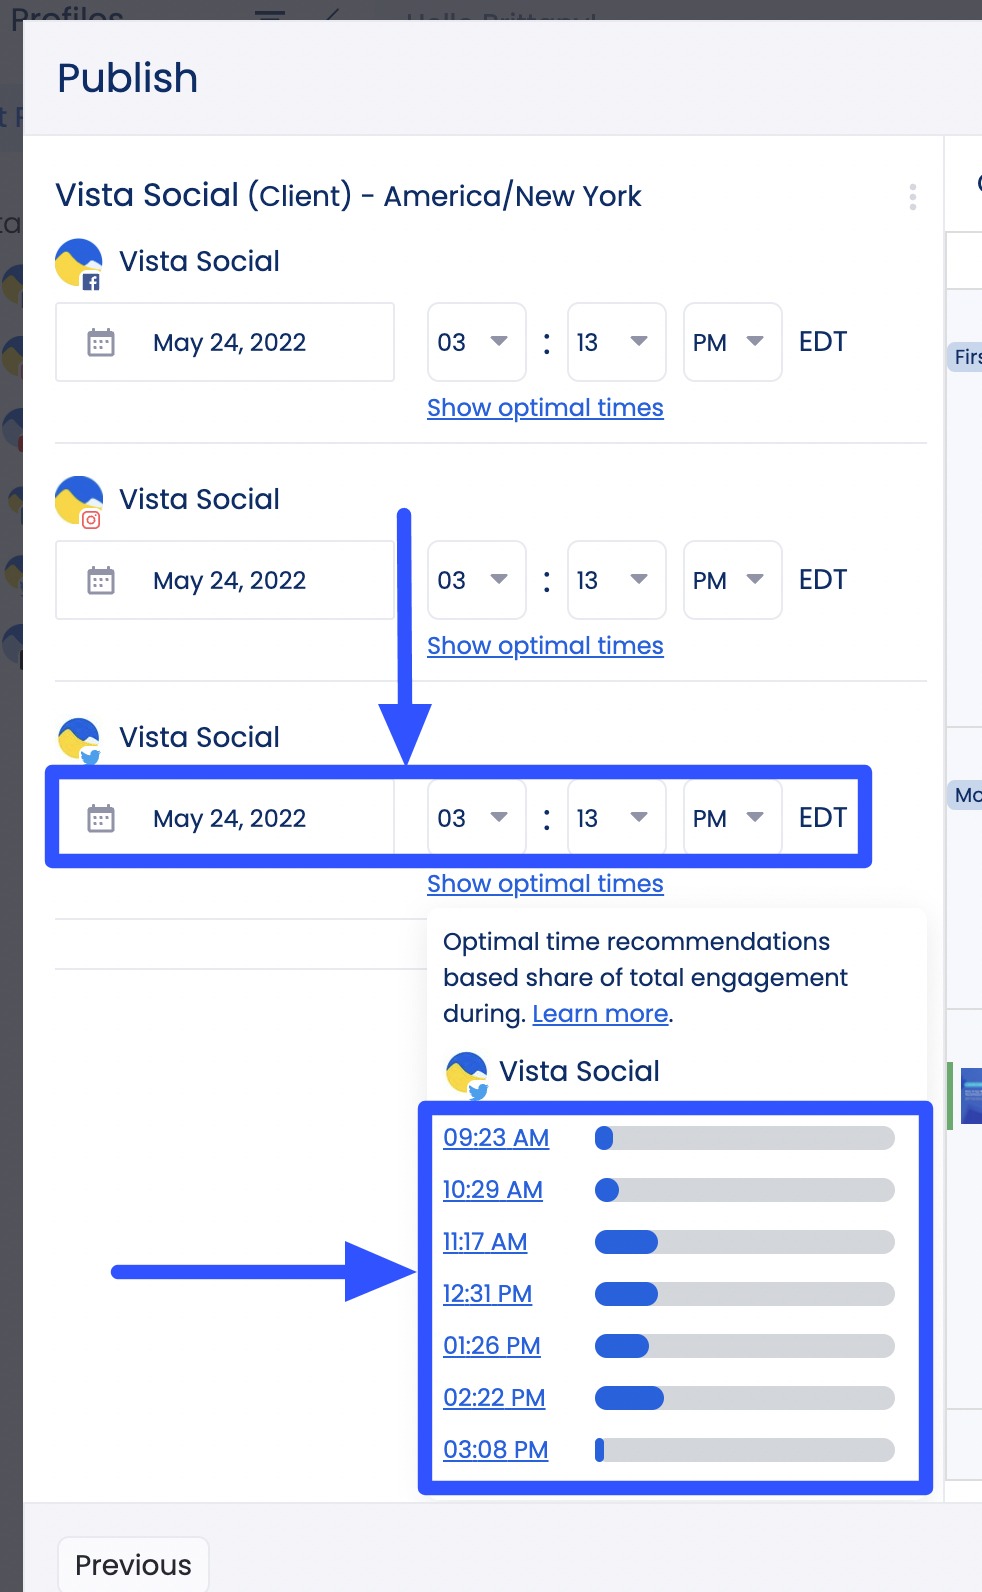Click the Vista Social avatar inside the optimal times popup

(x=466, y=1069)
